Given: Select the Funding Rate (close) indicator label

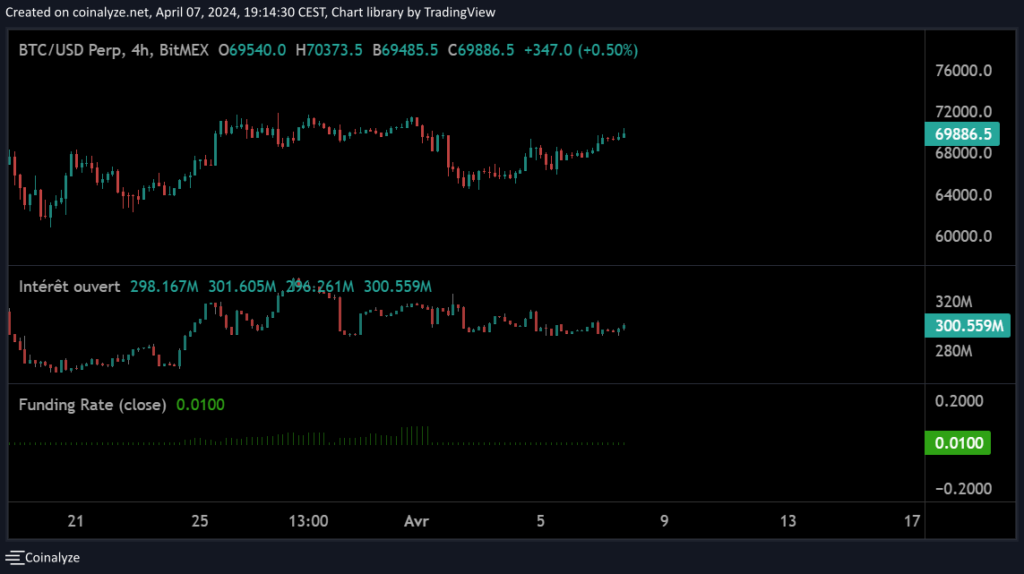Looking at the screenshot, I should 93,405.
